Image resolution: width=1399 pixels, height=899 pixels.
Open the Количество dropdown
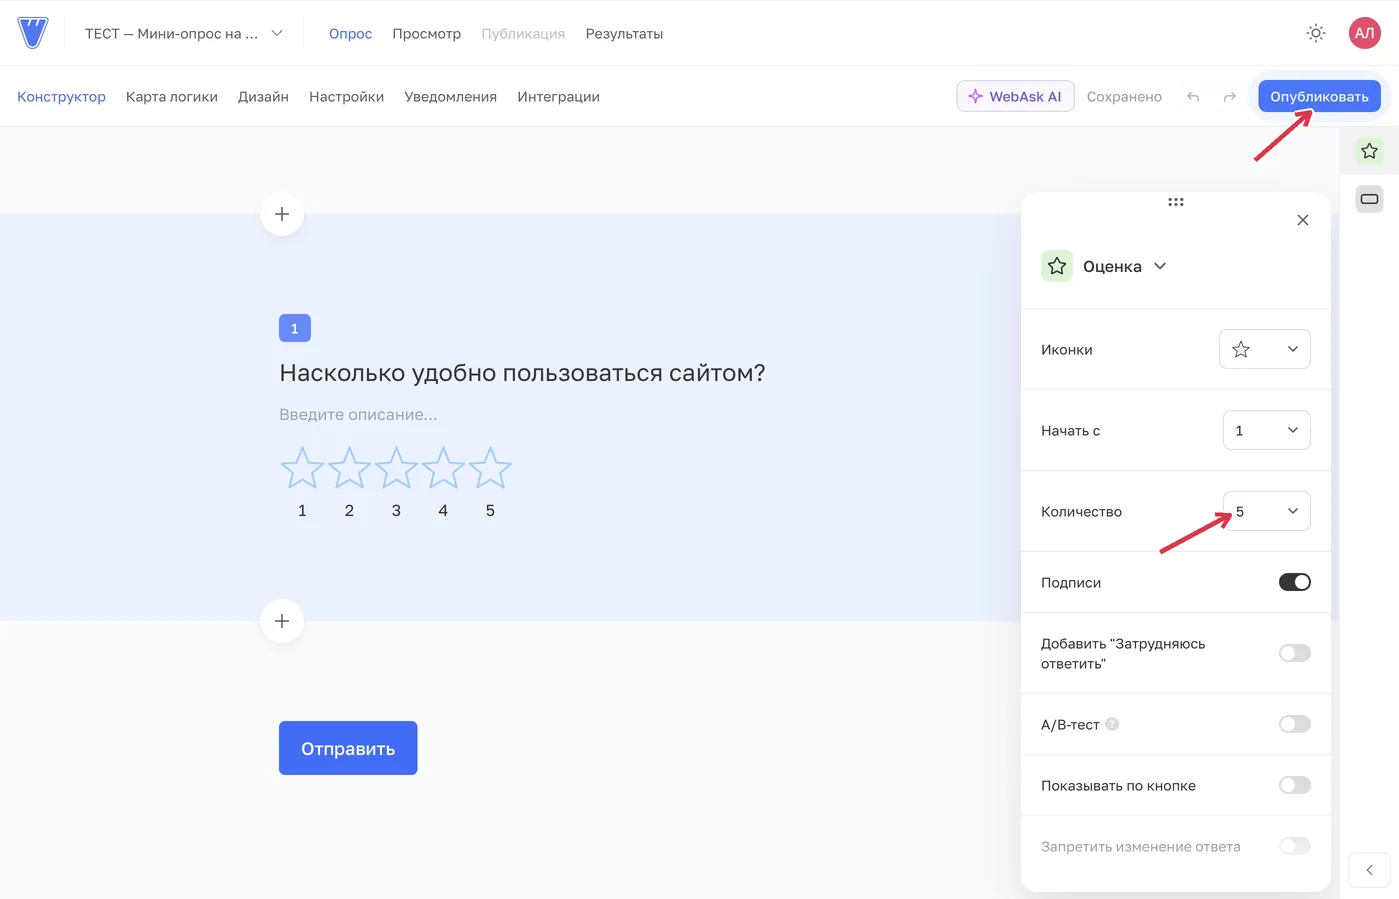pos(1266,511)
